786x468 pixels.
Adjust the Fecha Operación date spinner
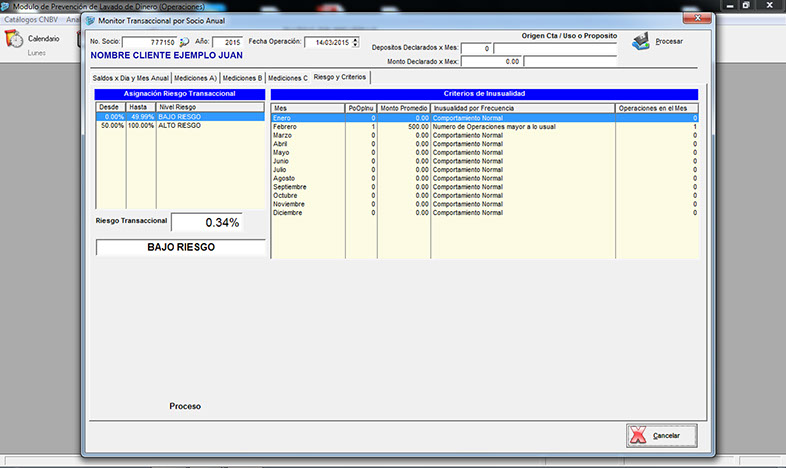pos(356,43)
